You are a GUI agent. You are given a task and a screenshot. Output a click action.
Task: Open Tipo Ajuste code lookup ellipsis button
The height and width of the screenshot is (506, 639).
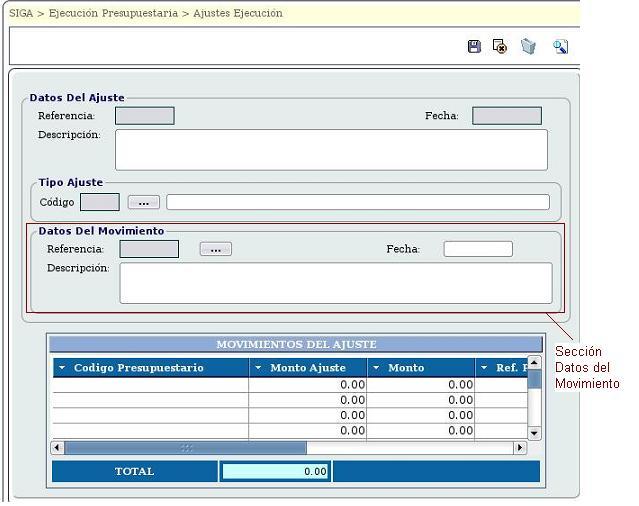point(144,202)
